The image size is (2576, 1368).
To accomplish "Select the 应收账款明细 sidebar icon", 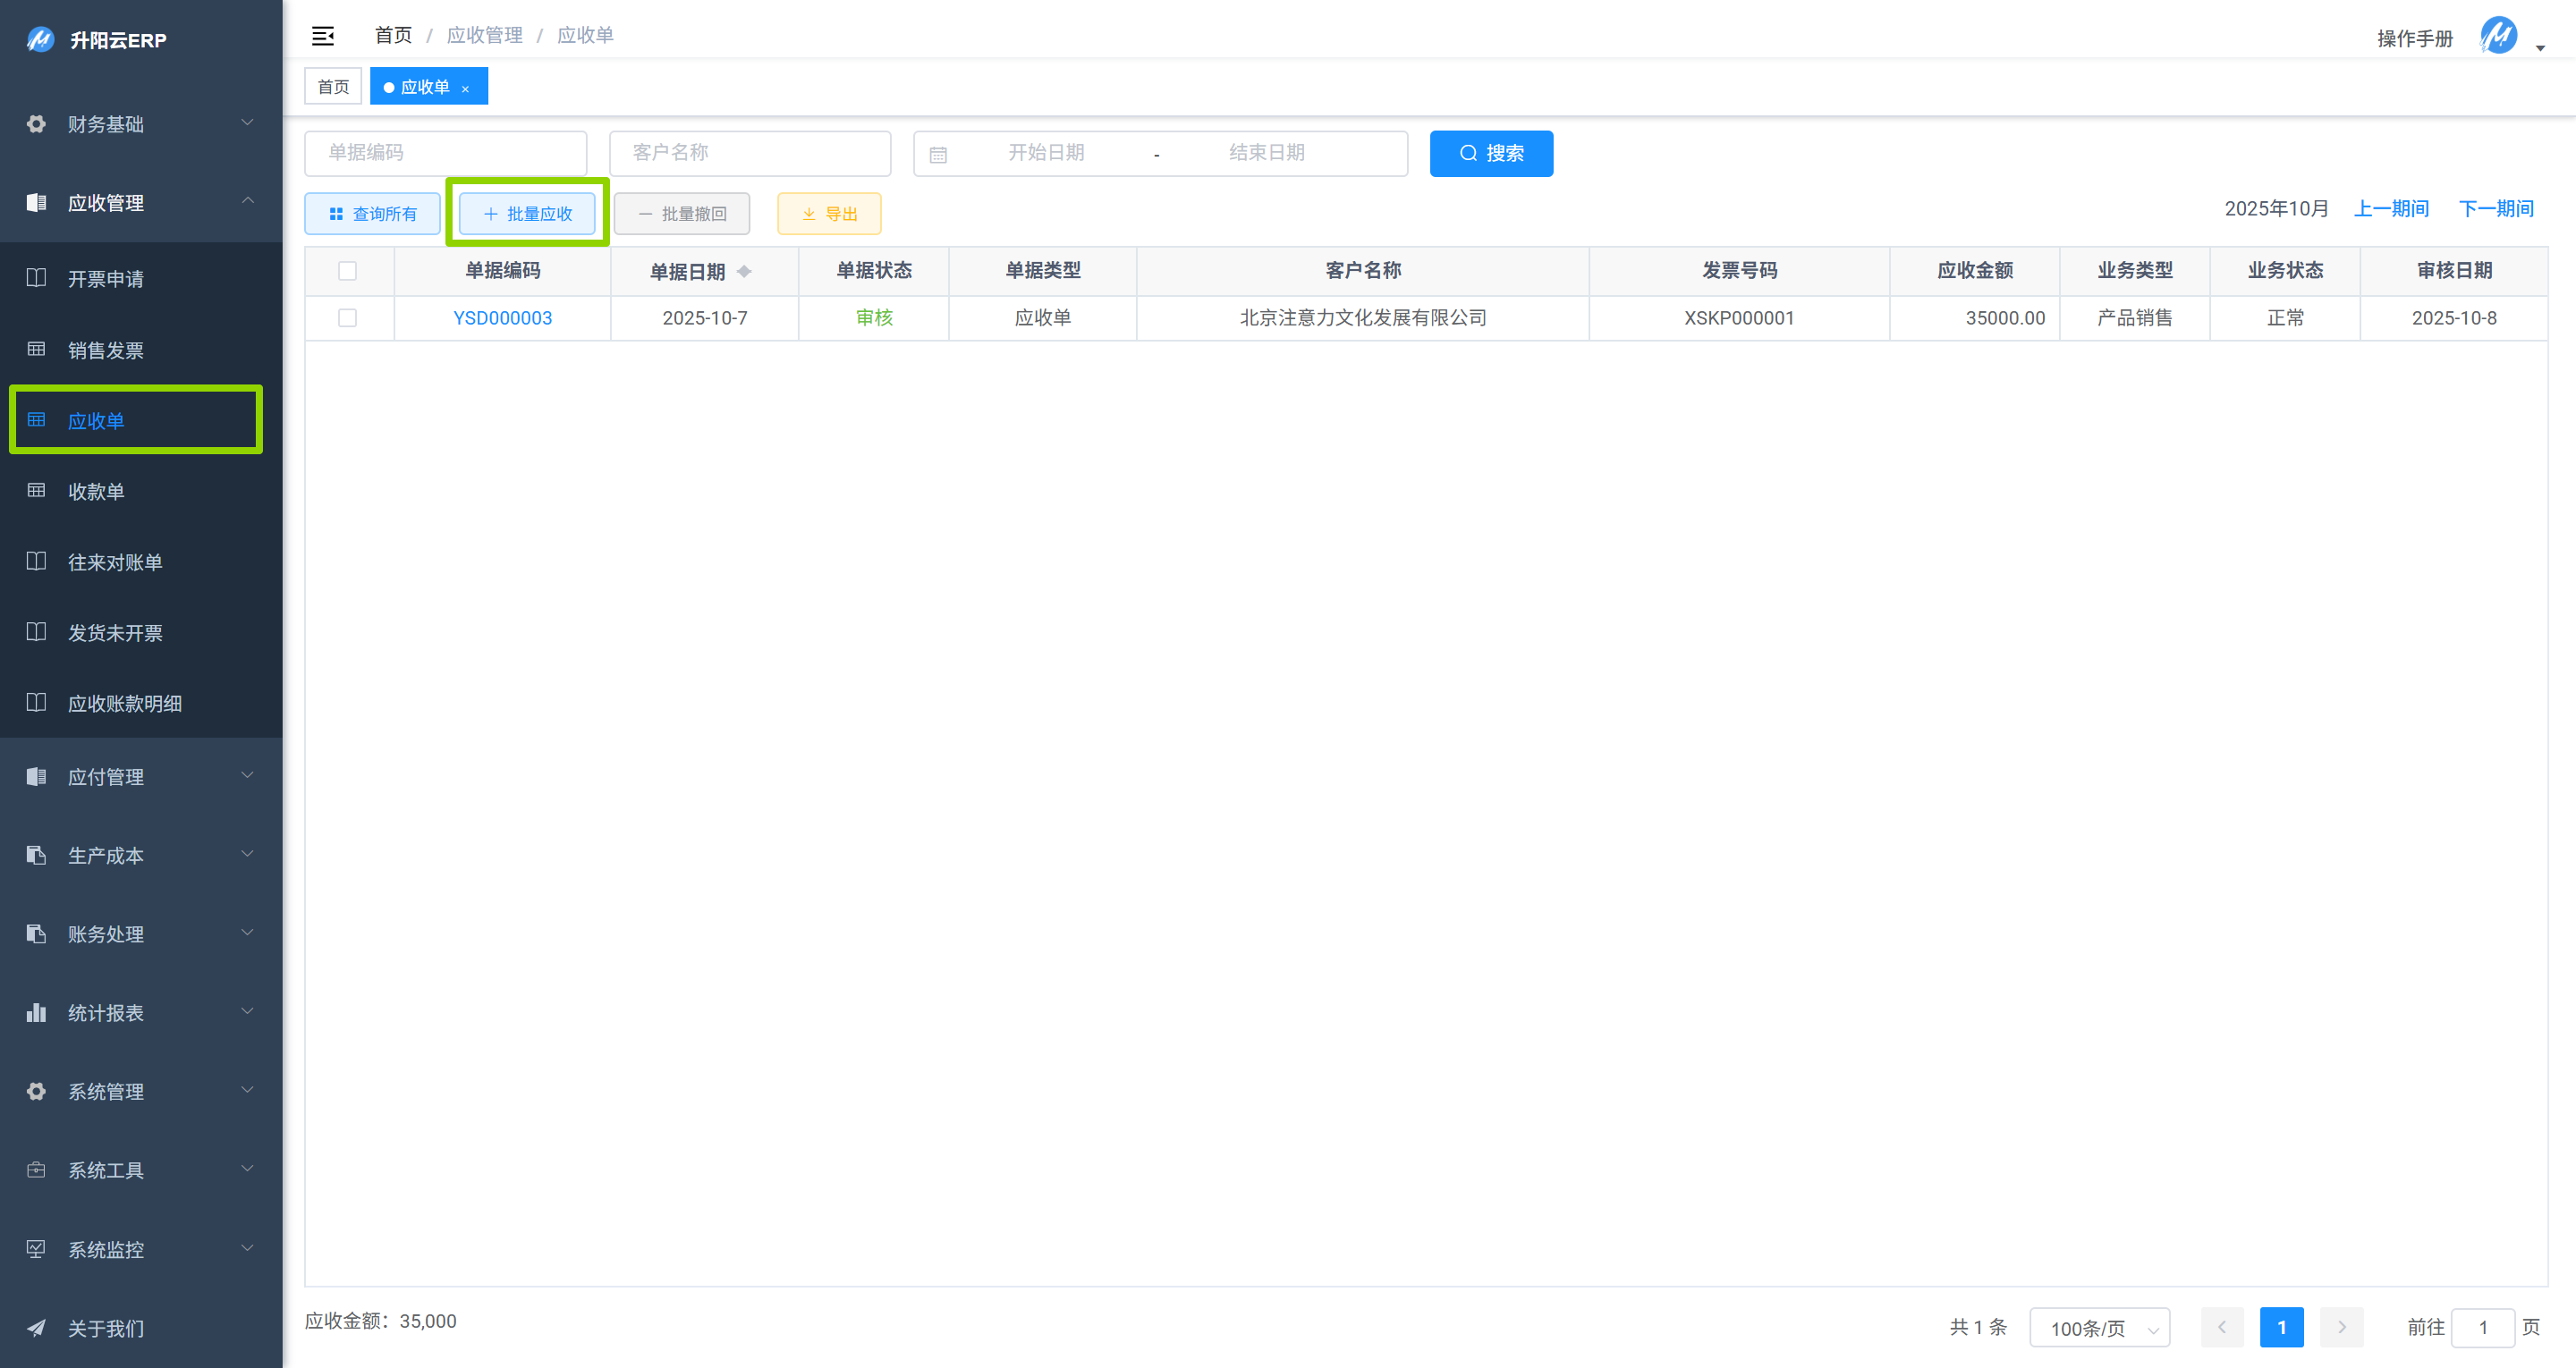I will pyautogui.click(x=36, y=702).
